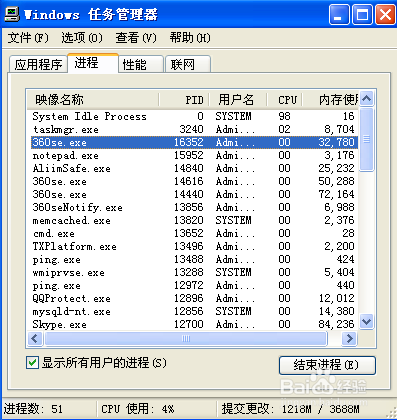Click CPU value 98
The image size is (397, 420).
pyautogui.click(x=284, y=116)
